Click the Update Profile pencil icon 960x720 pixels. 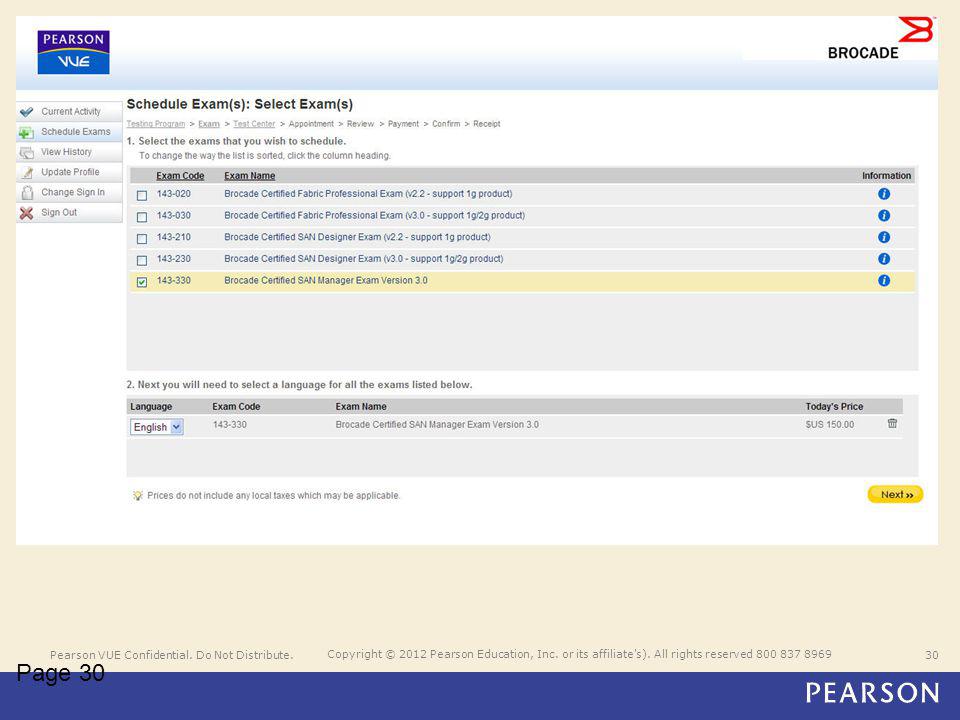(x=26, y=173)
